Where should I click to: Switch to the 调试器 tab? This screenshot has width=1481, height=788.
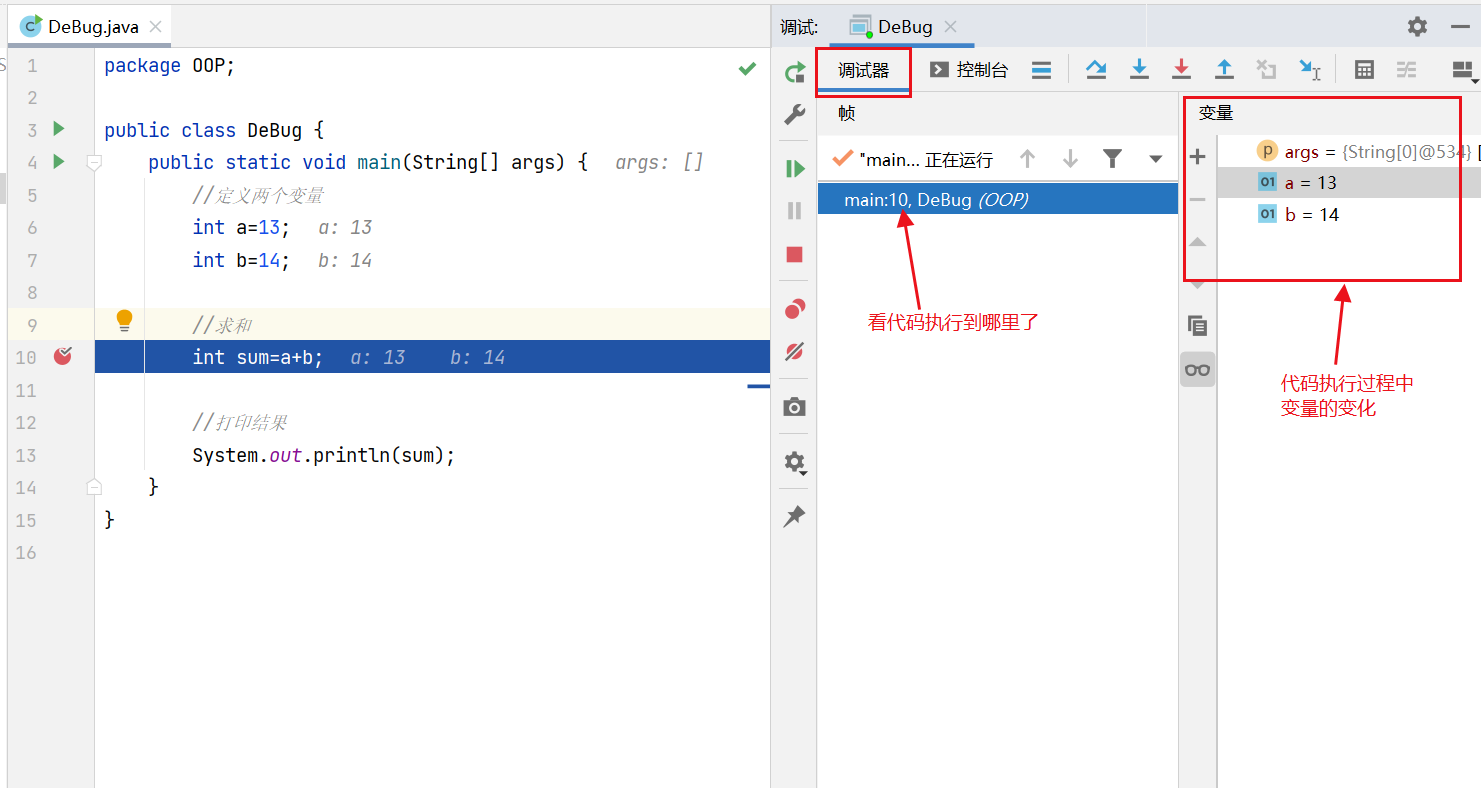click(864, 71)
